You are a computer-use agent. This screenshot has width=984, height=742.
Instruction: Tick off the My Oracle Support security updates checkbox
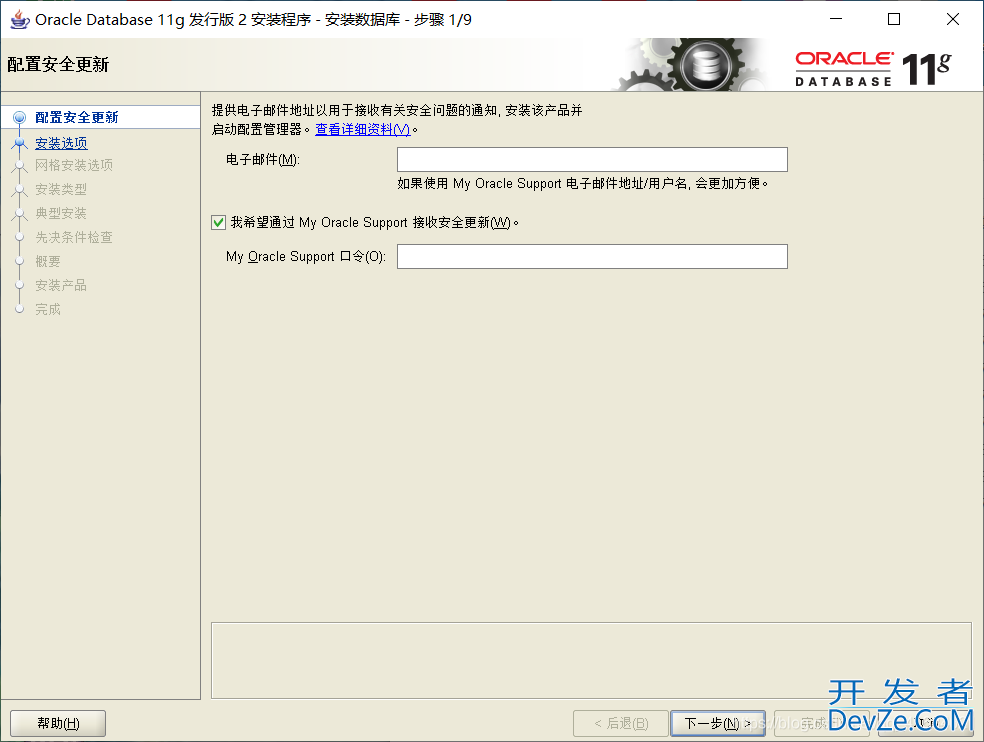pyautogui.click(x=218, y=222)
